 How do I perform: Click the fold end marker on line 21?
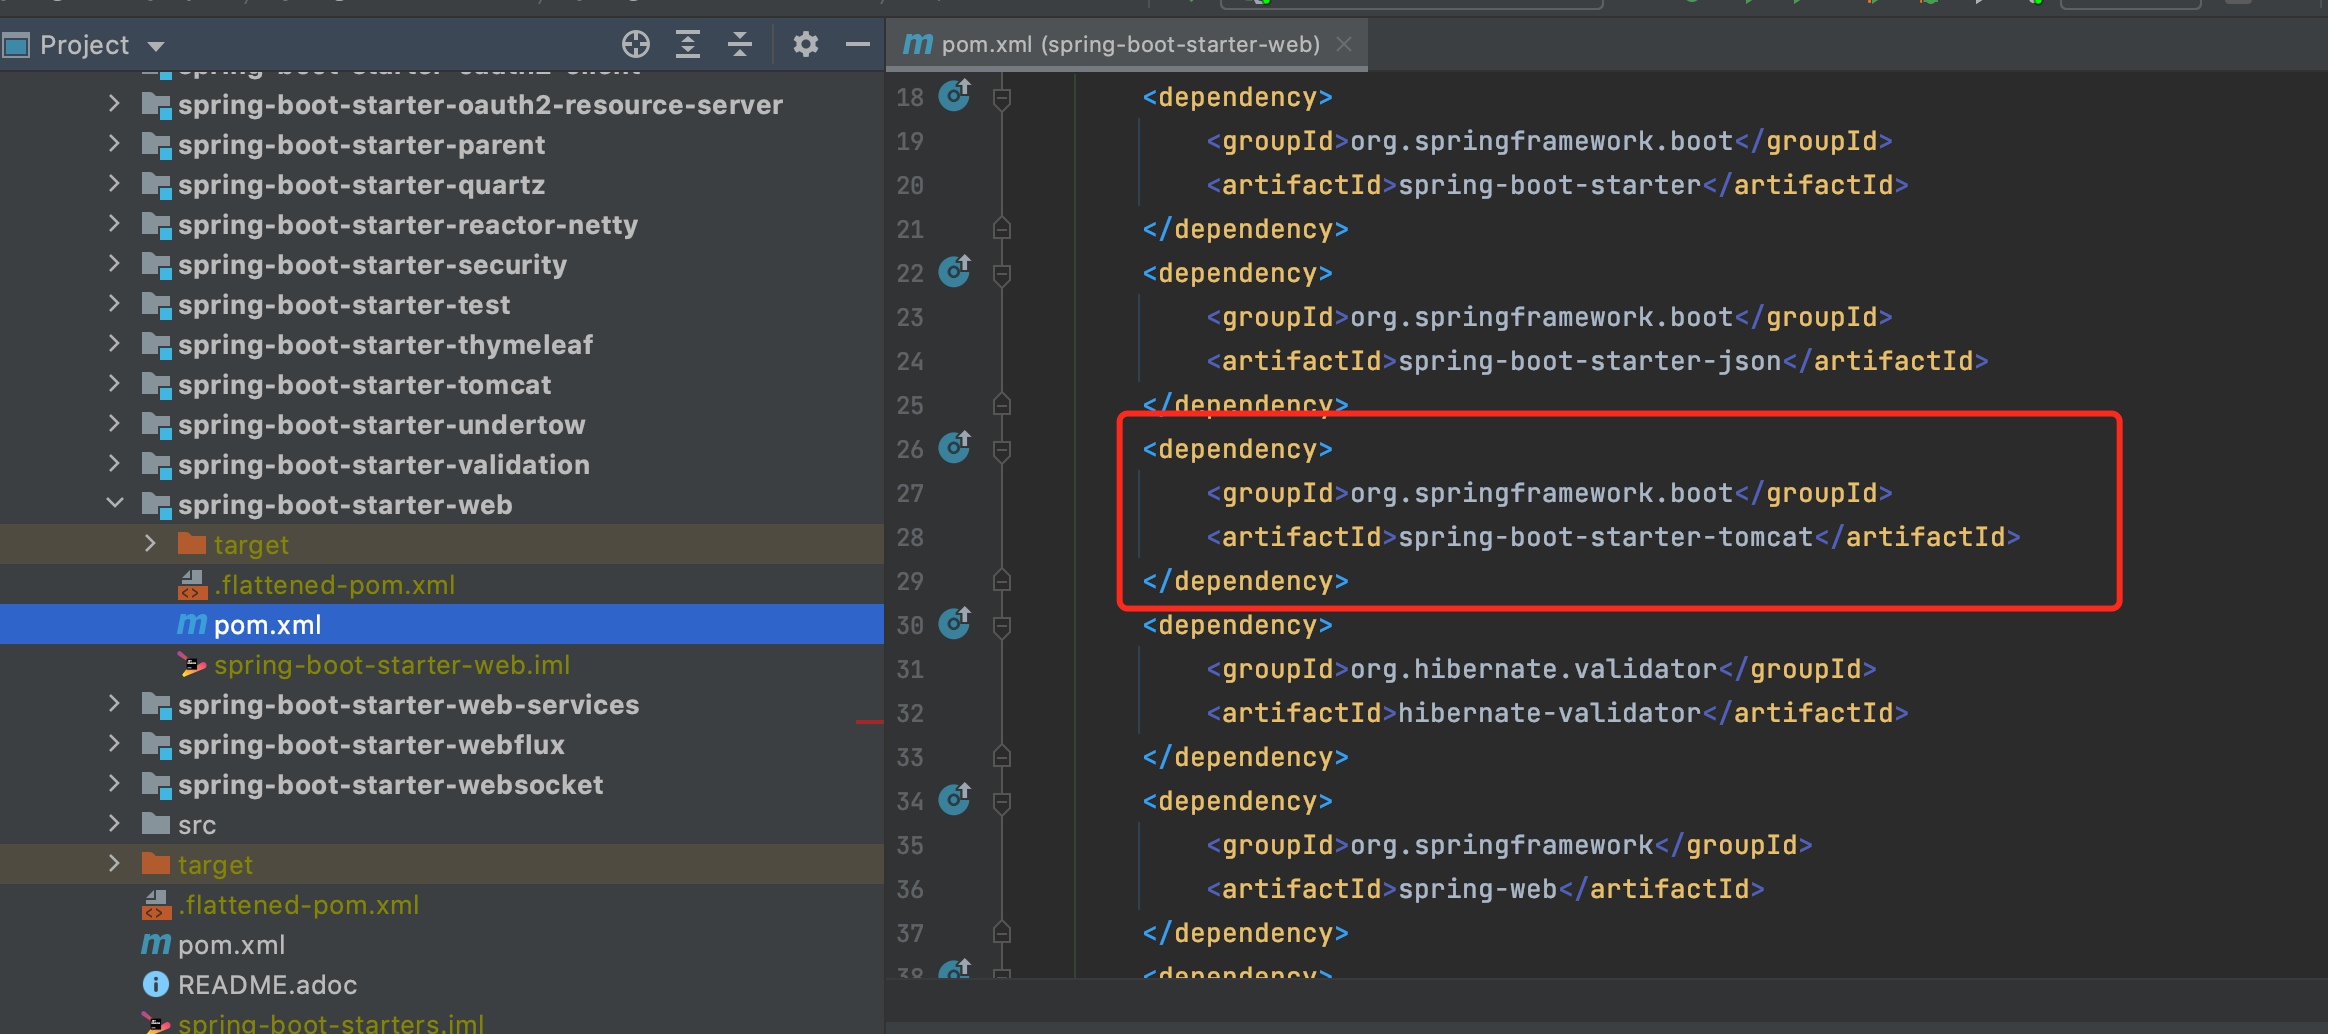pos(1002,229)
